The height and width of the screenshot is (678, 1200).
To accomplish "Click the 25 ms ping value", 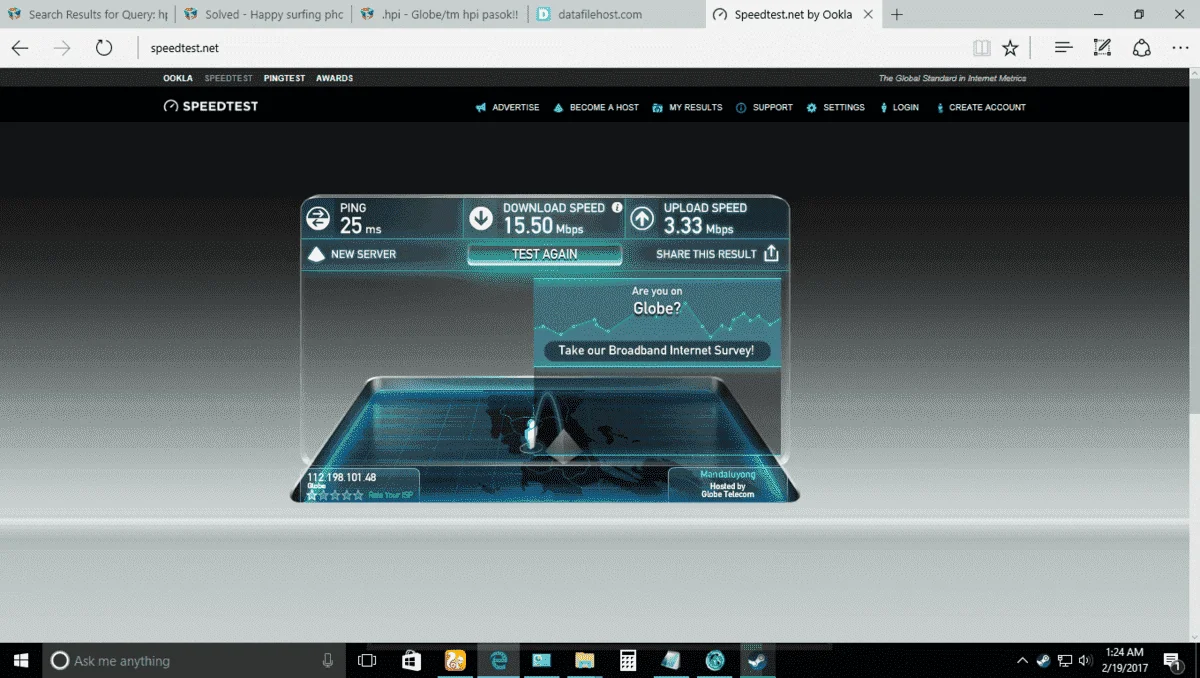I will pyautogui.click(x=360, y=227).
